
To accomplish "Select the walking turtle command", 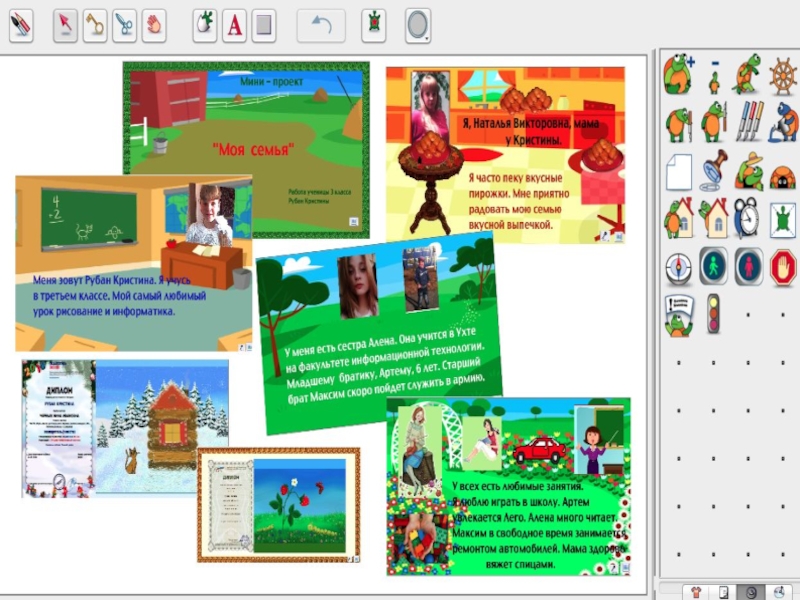I will (747, 74).
